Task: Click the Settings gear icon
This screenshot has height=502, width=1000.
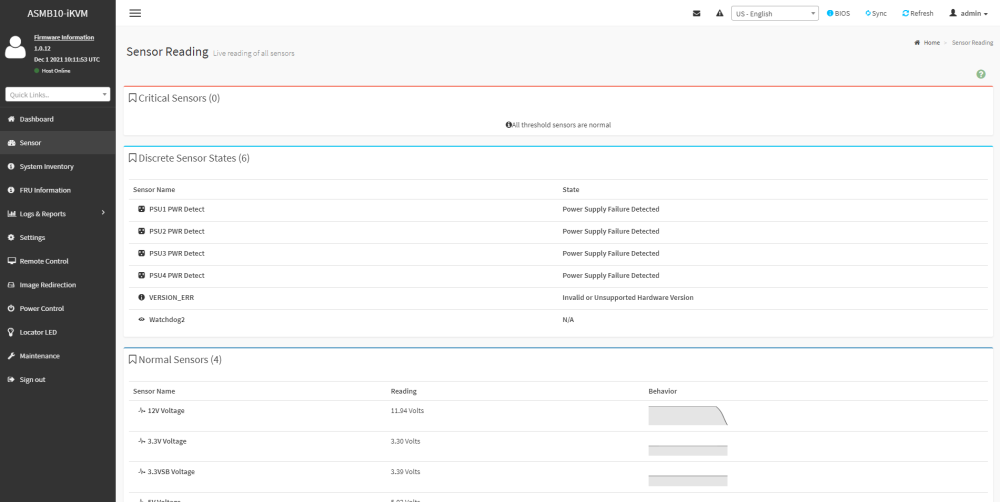Action: [x=11, y=237]
